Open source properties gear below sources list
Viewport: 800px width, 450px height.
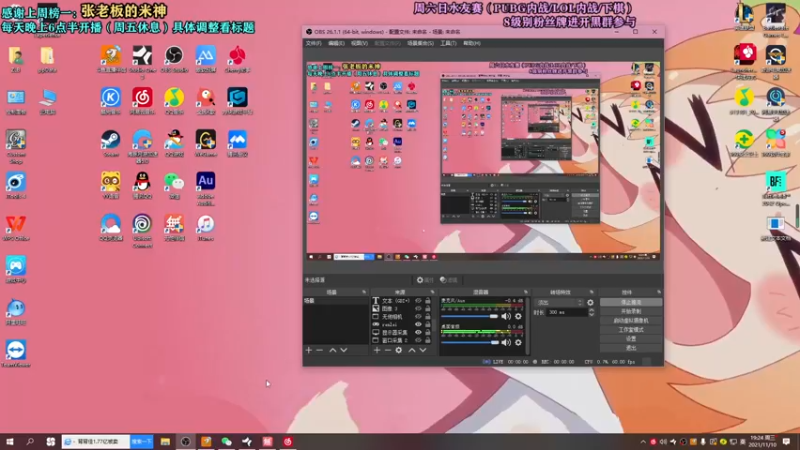click(399, 350)
